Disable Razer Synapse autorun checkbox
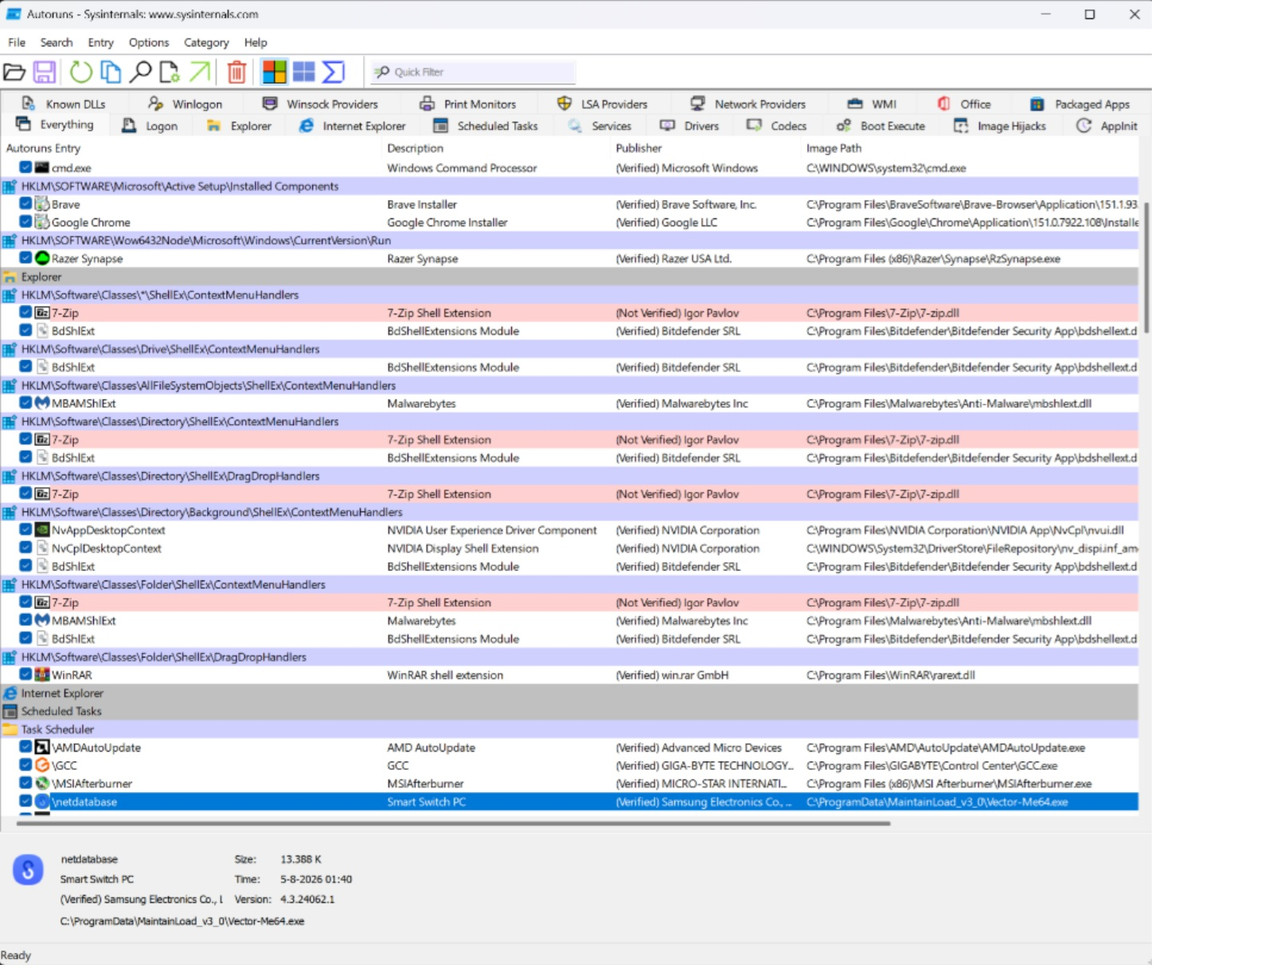This screenshot has height=973, width=1280. tap(26, 258)
